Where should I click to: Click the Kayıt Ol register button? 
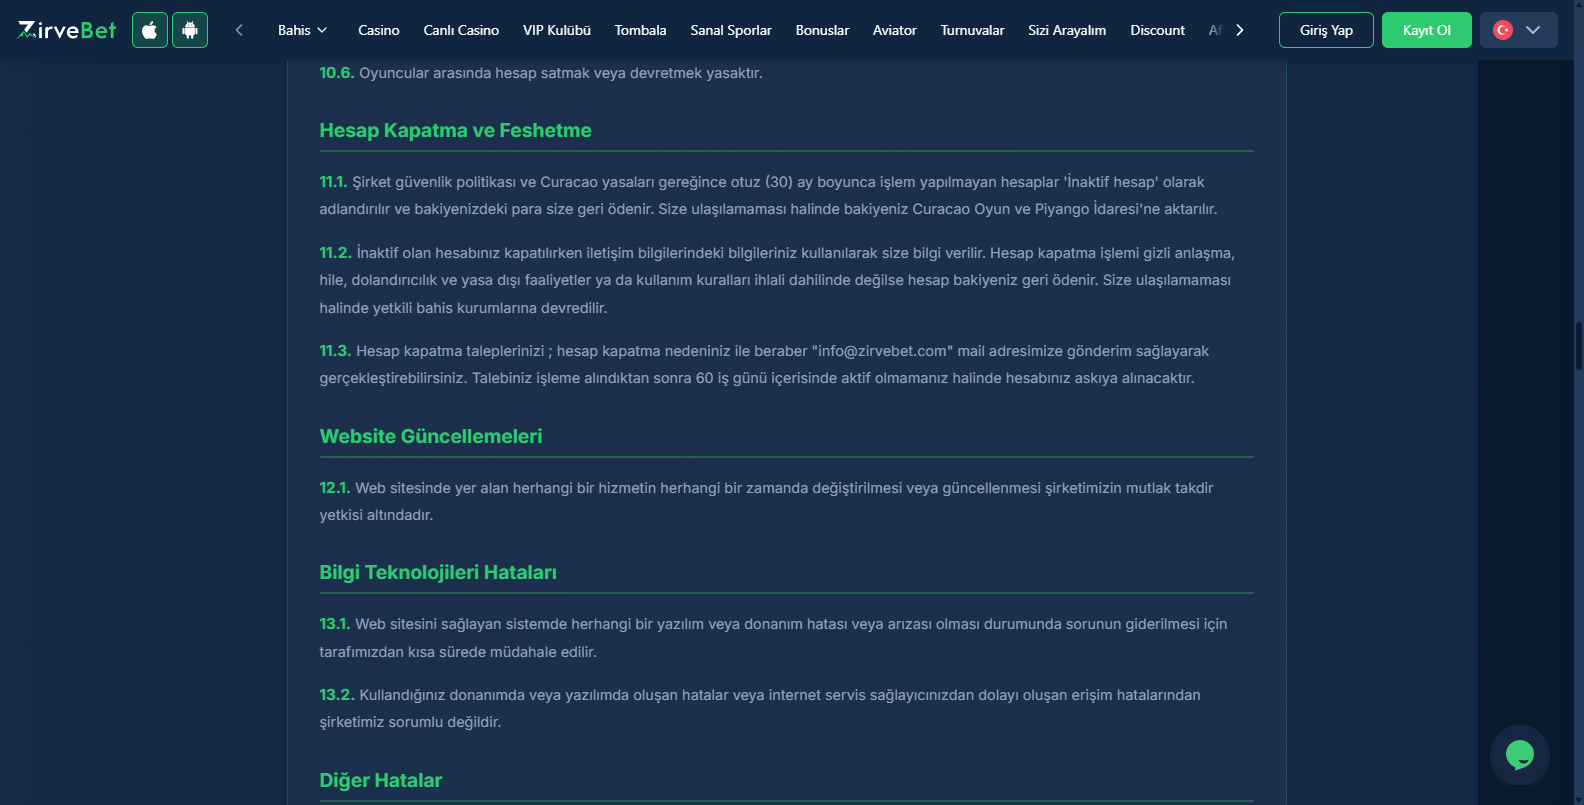1427,30
